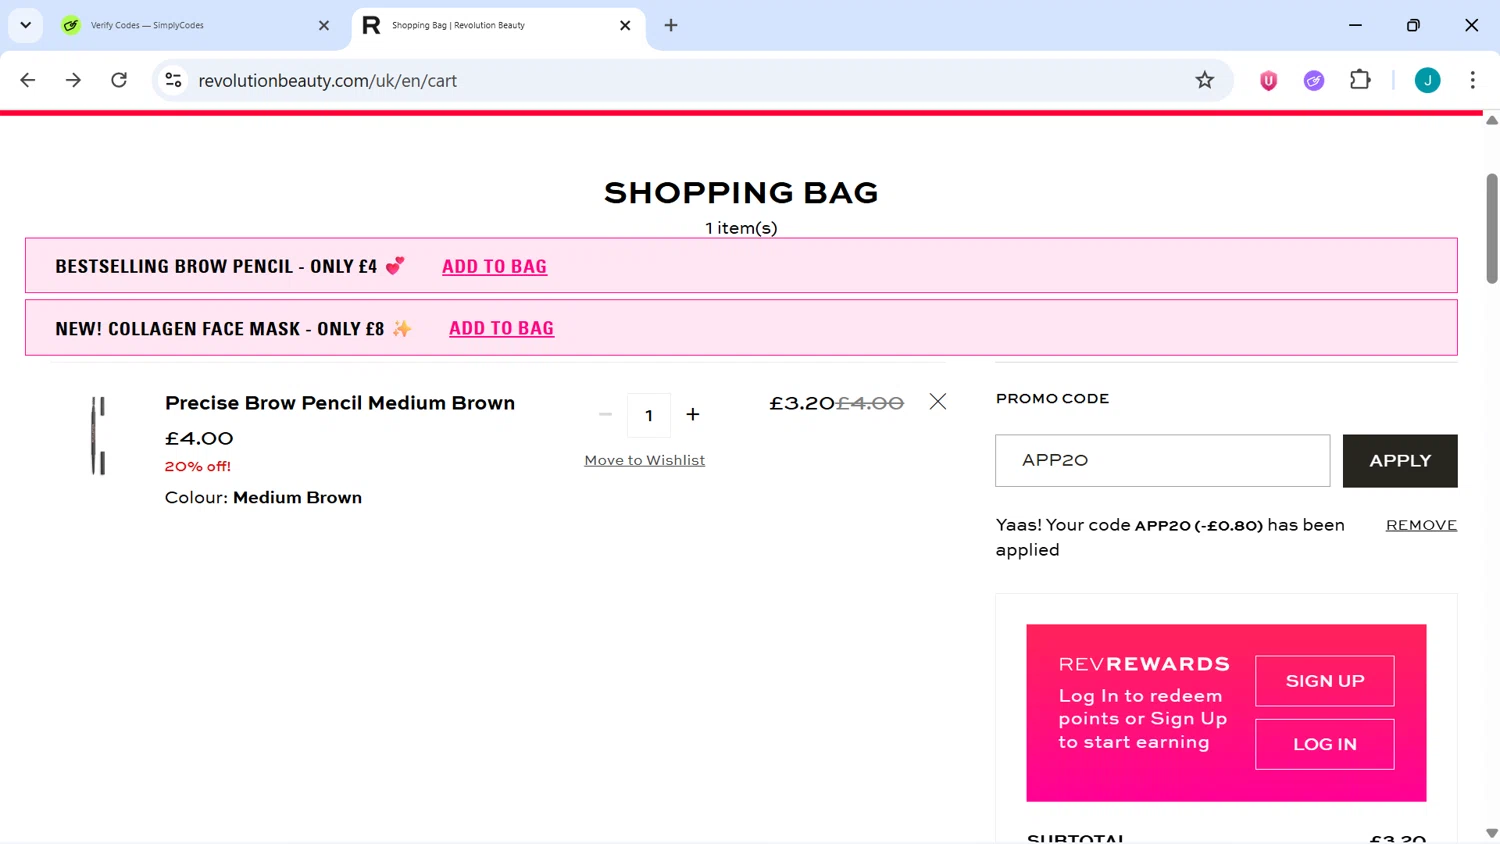
Task: Click the promo code input field
Action: pos(1162,460)
